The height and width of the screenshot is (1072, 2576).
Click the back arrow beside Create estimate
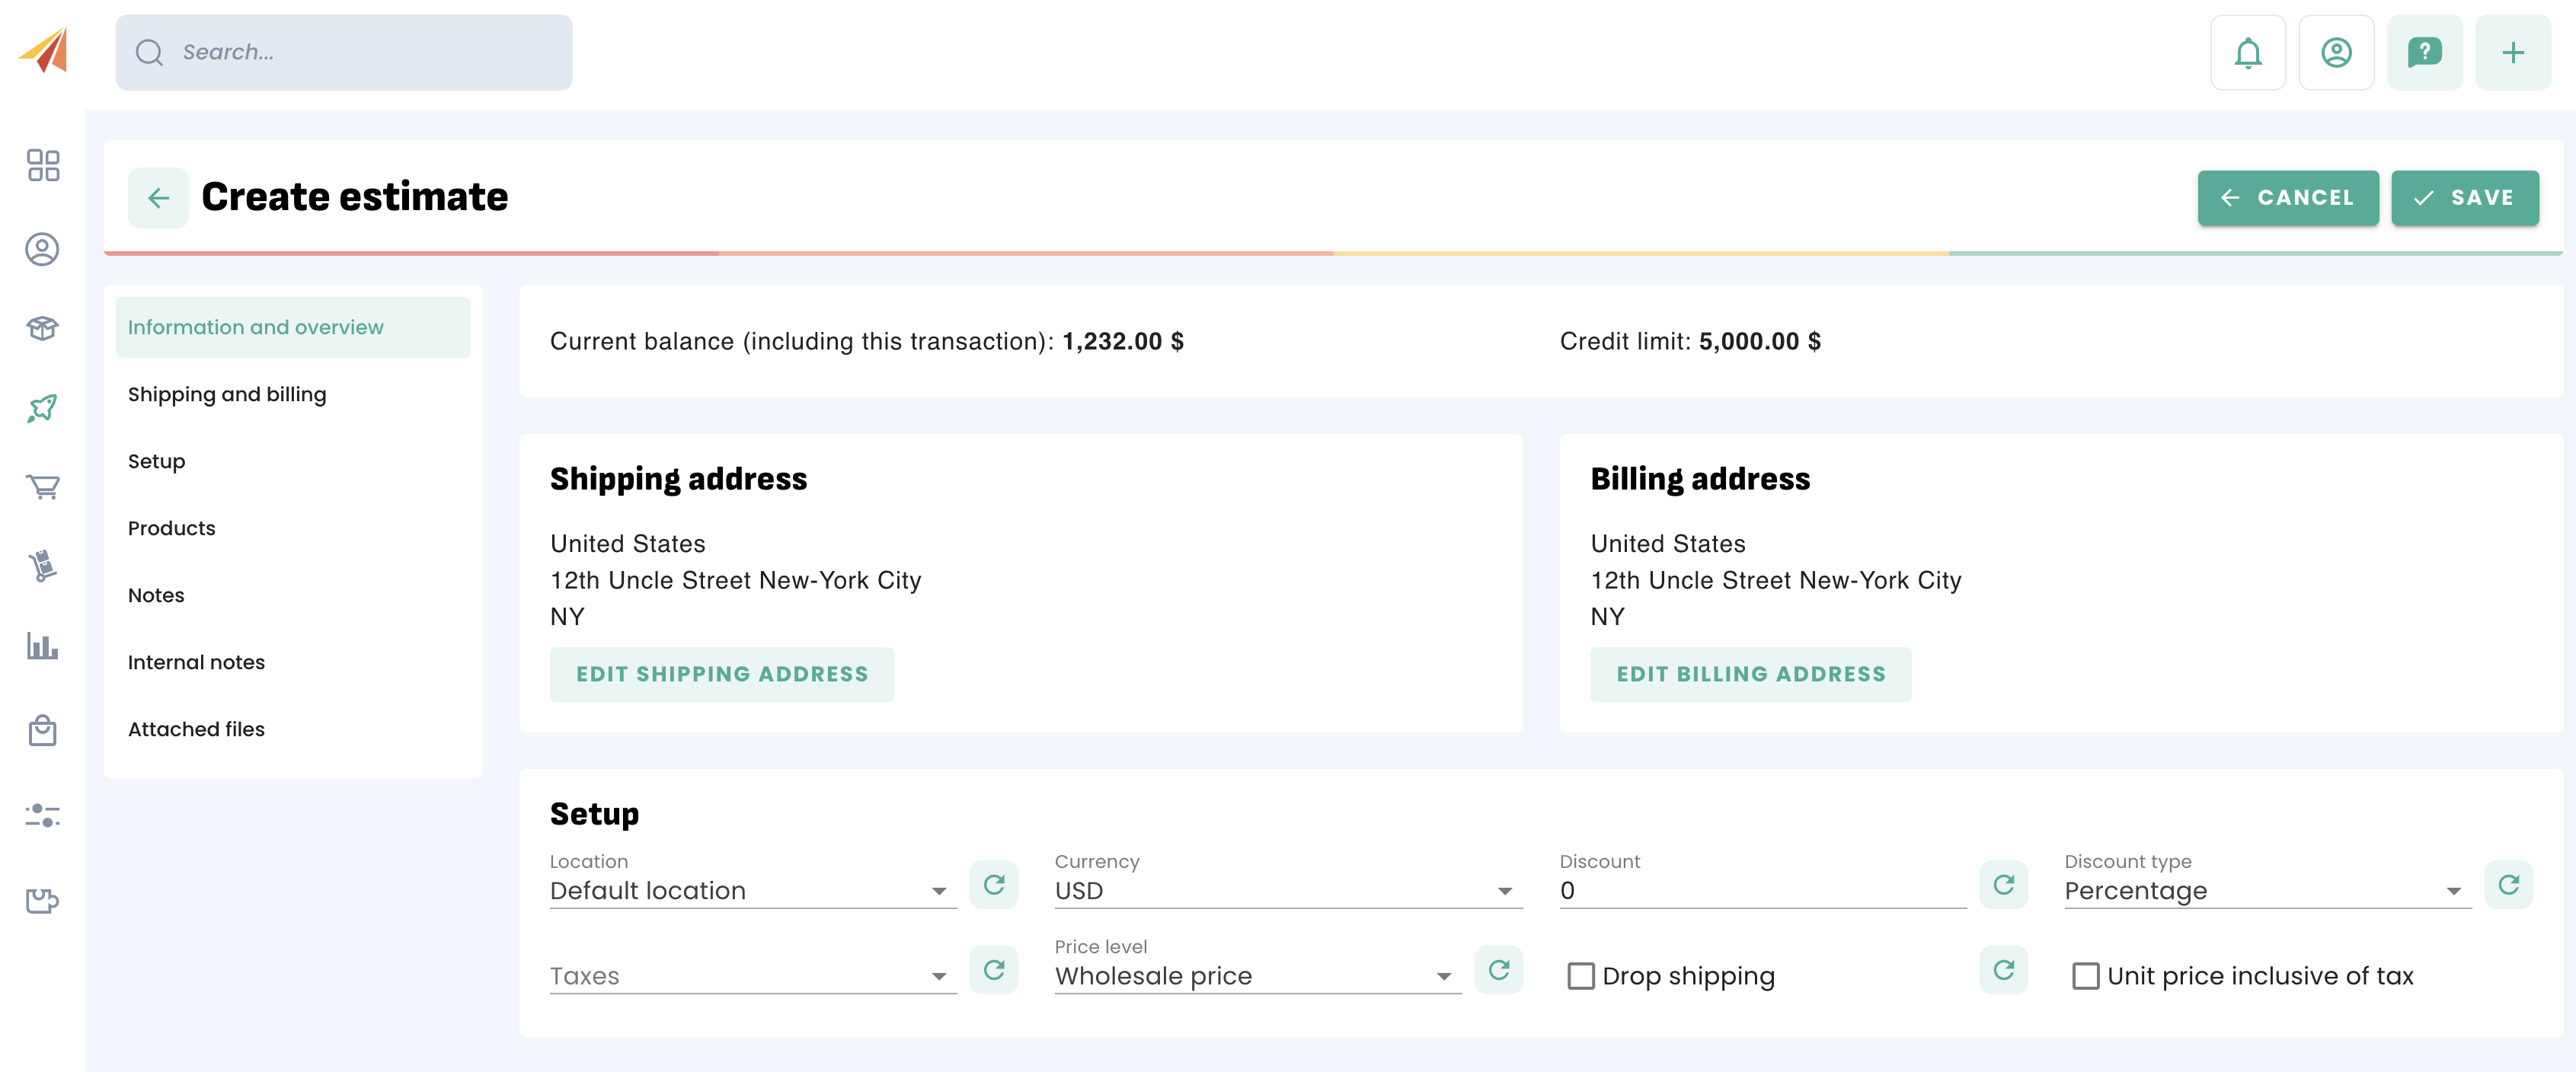158,198
